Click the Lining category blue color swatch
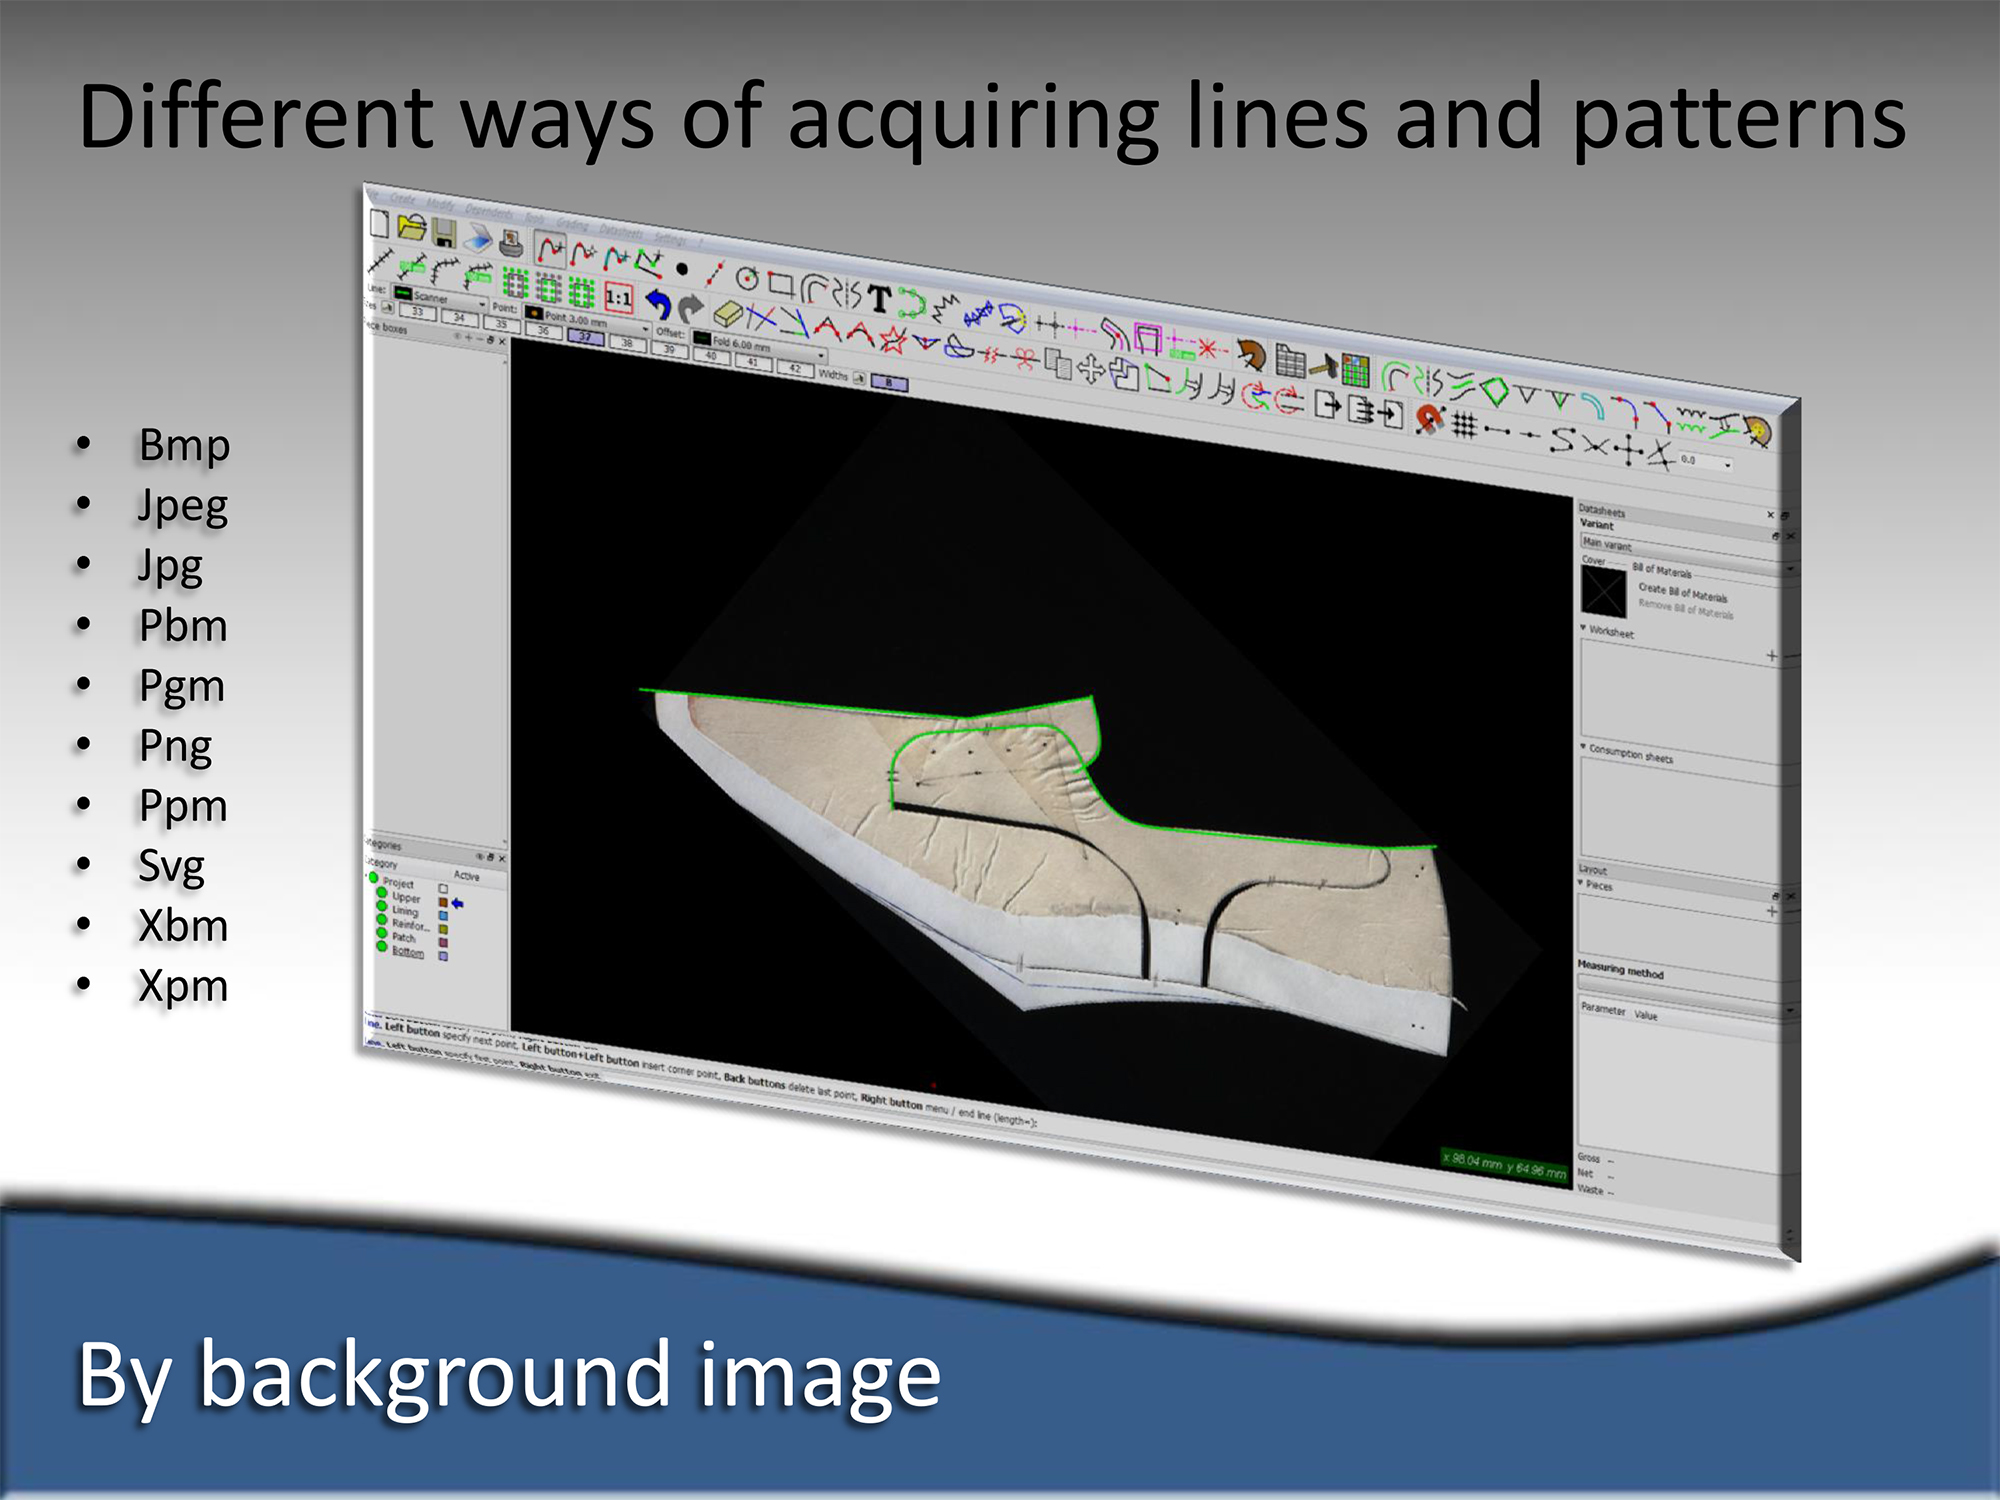The width and height of the screenshot is (2000, 1500). 443,915
